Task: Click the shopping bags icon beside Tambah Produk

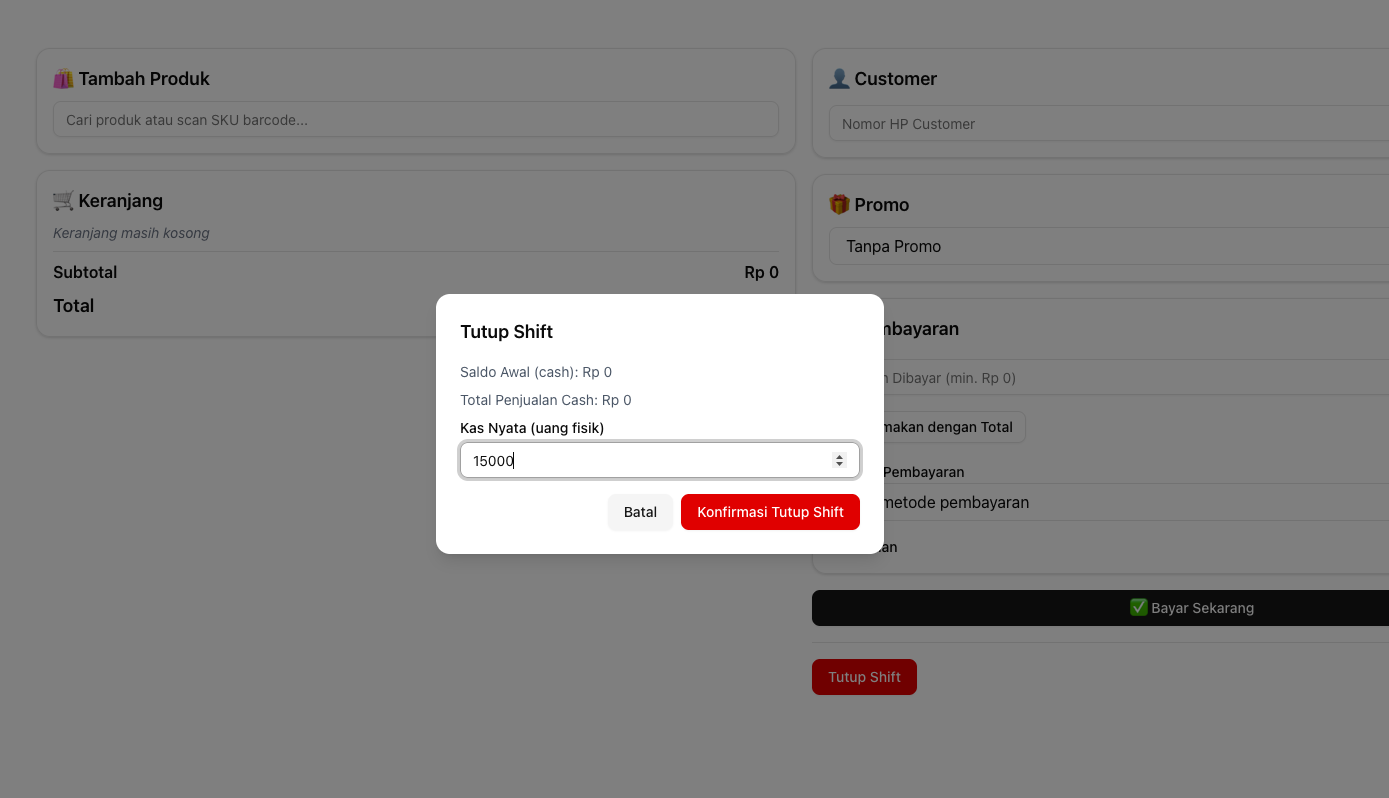Action: pyautogui.click(x=63, y=79)
